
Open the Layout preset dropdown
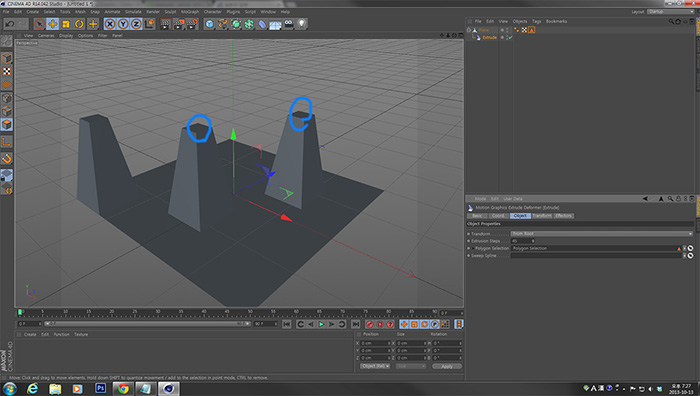(670, 12)
